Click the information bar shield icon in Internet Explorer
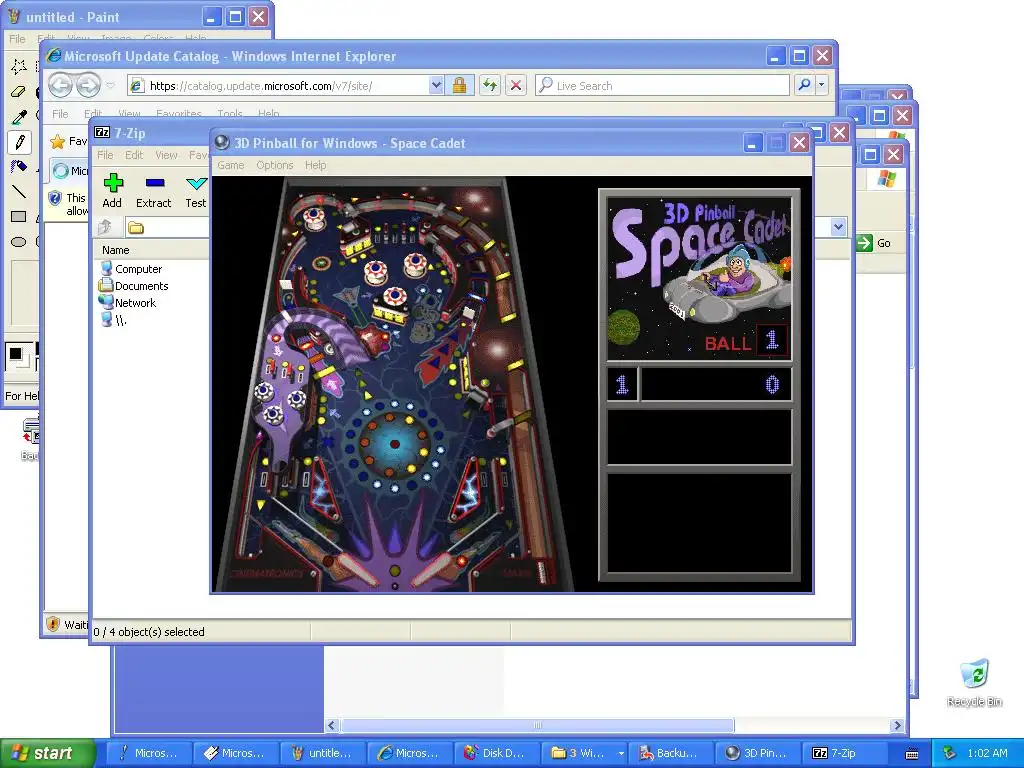Screen dimensions: 1024x768 pyautogui.click(x=56, y=198)
